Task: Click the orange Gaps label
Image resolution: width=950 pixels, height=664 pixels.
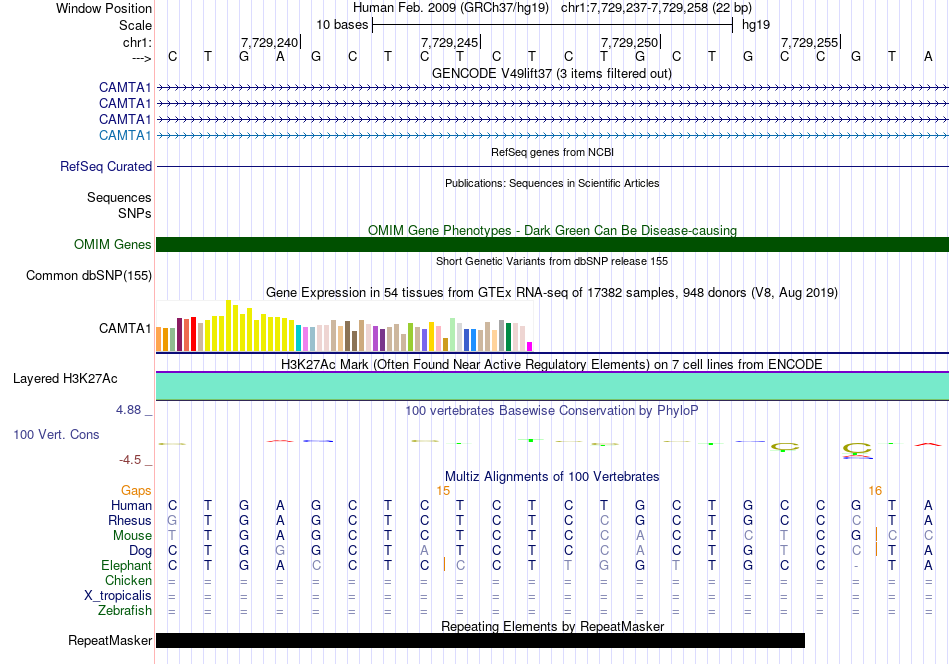Action: pyautogui.click(x=136, y=490)
